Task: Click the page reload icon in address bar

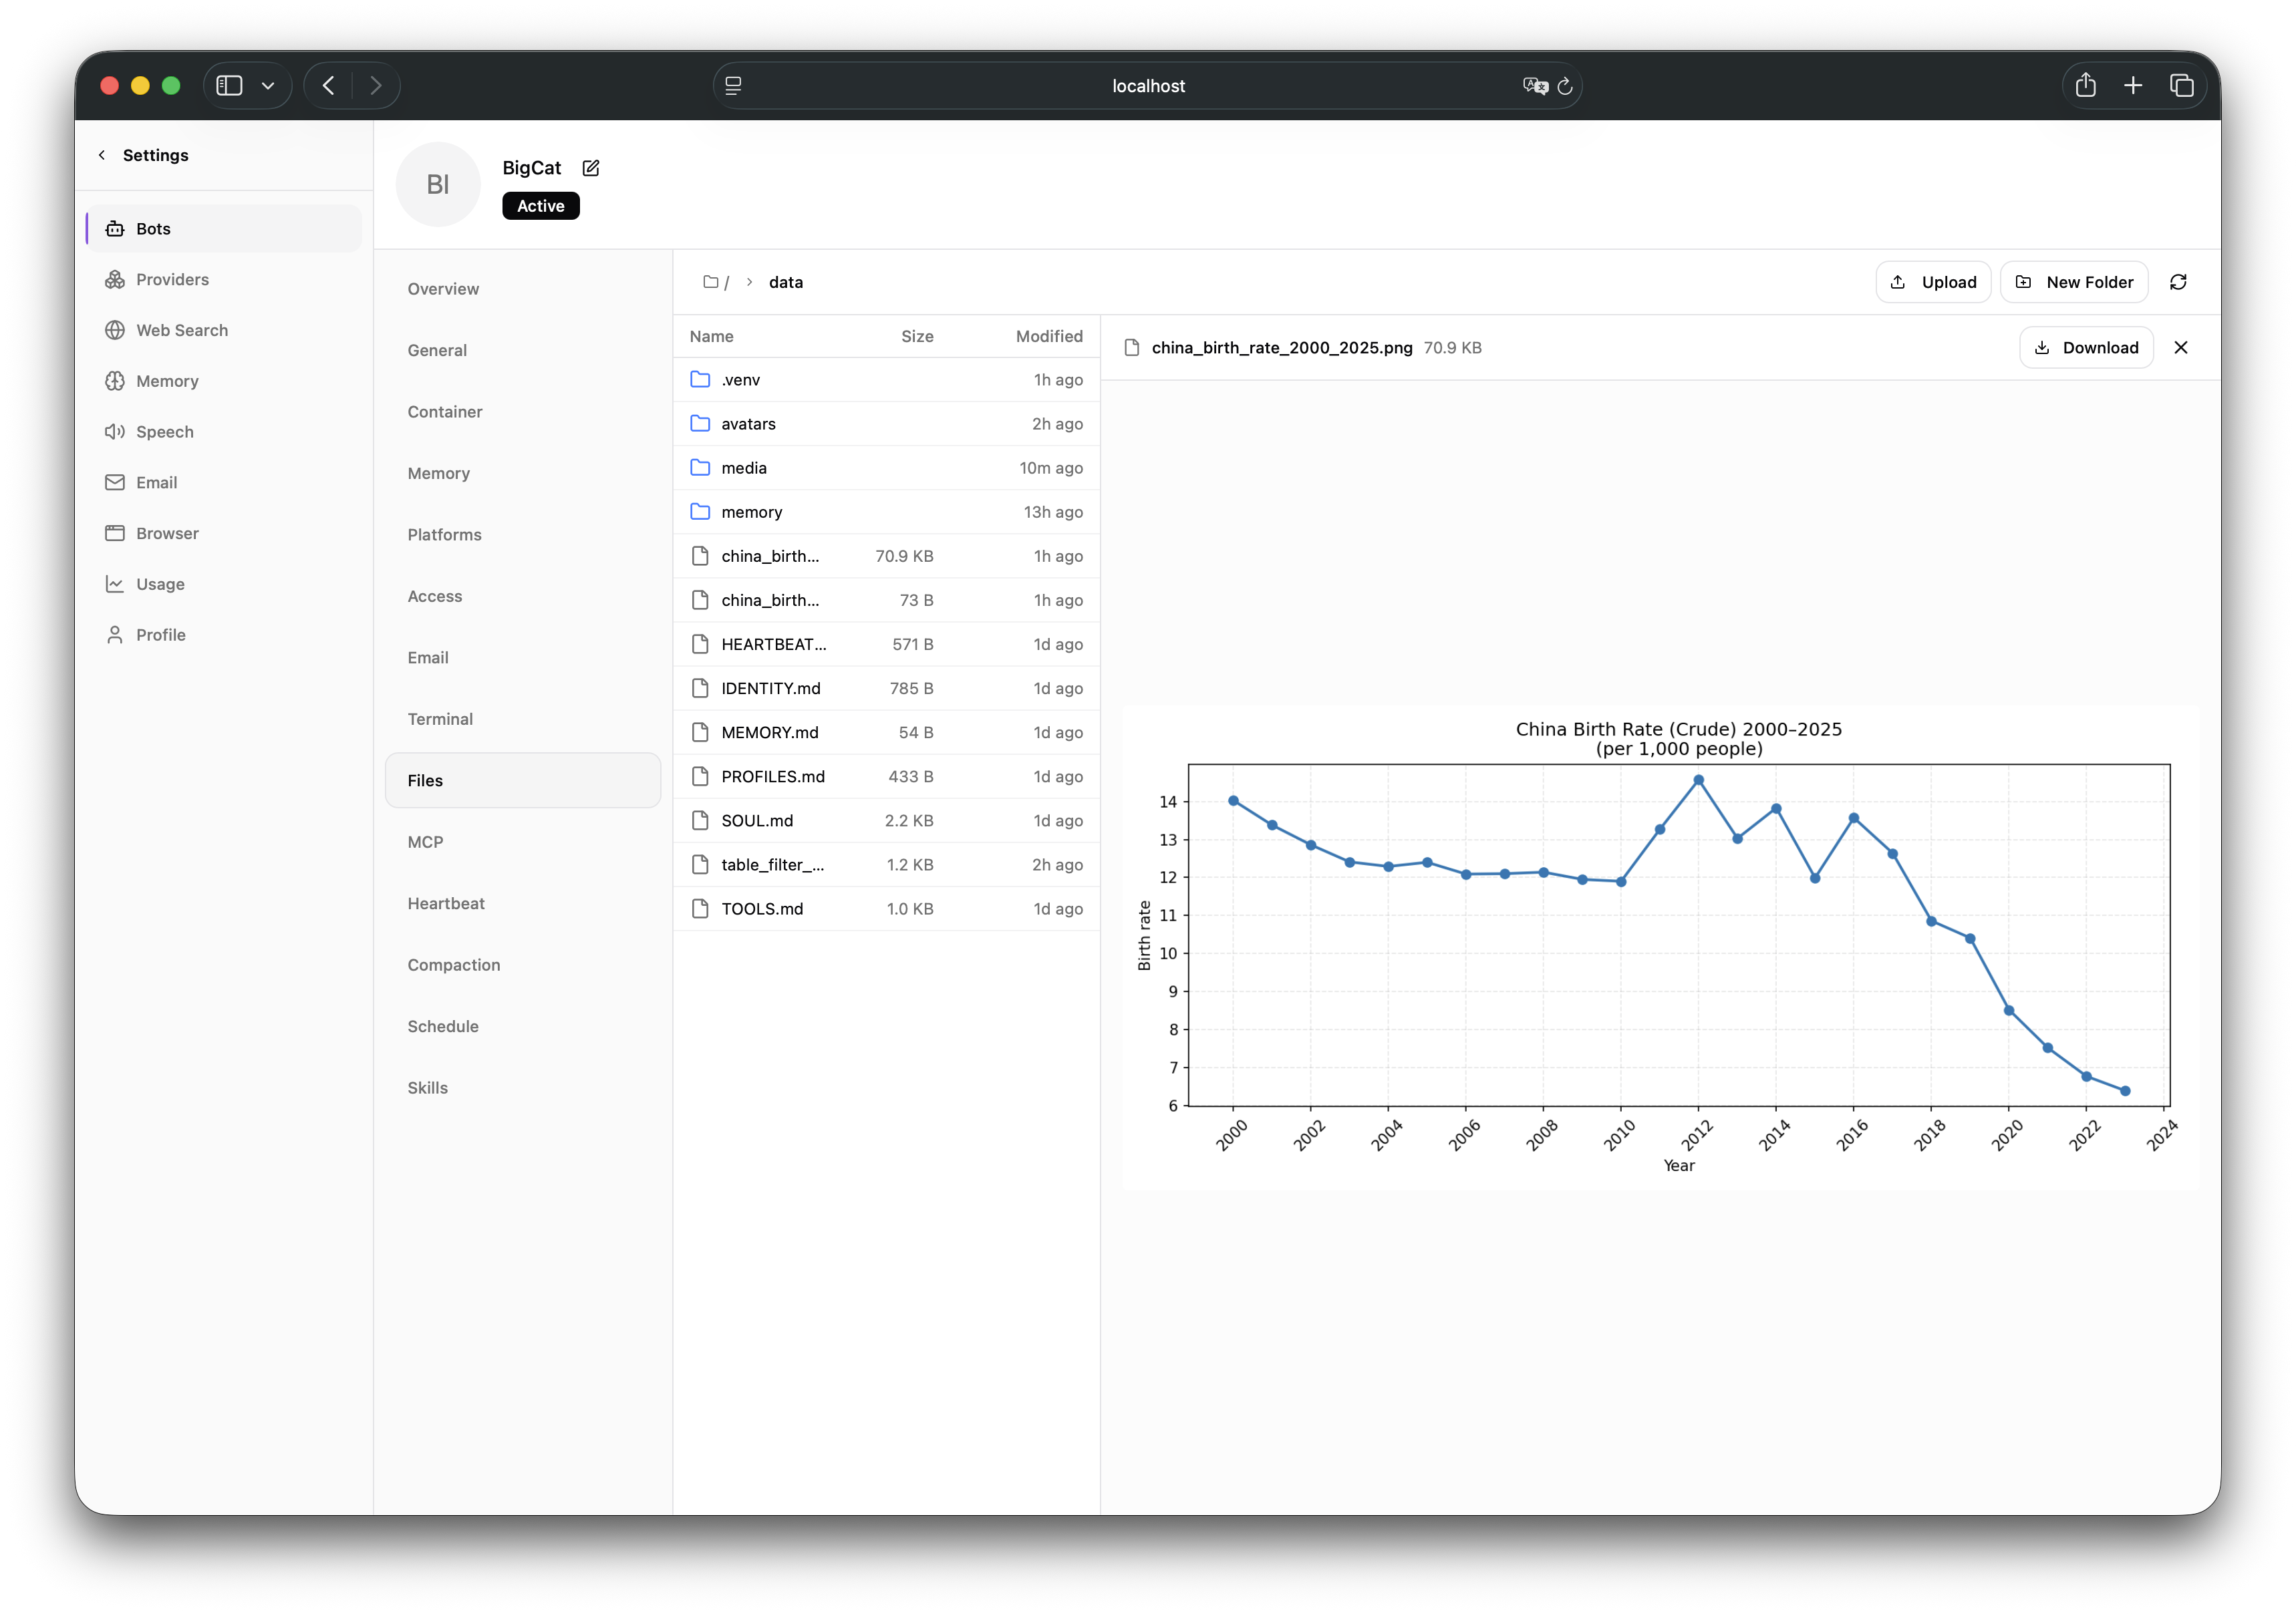Action: [1565, 86]
